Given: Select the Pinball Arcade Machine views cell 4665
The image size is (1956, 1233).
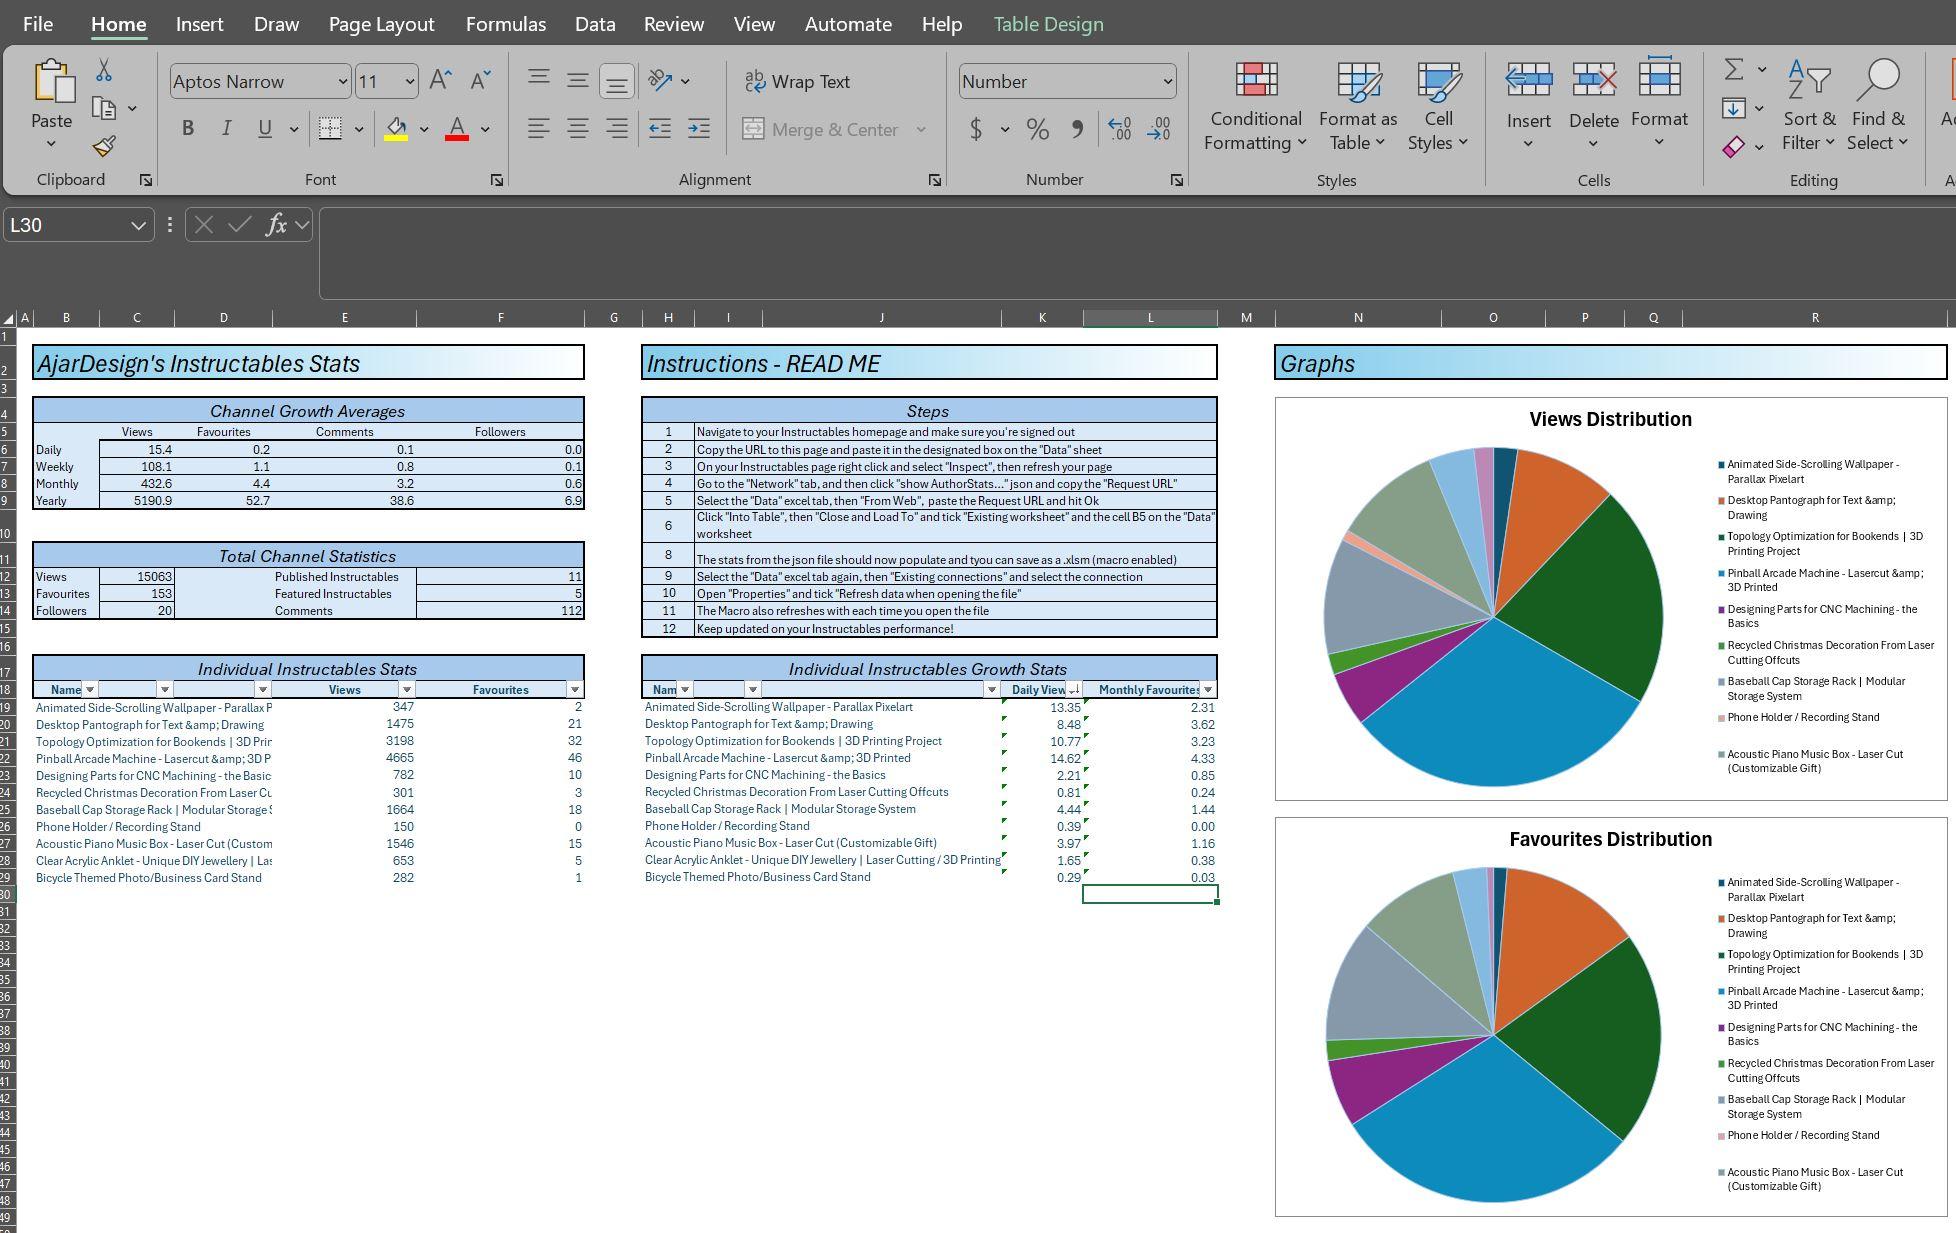Looking at the screenshot, I should coord(344,758).
